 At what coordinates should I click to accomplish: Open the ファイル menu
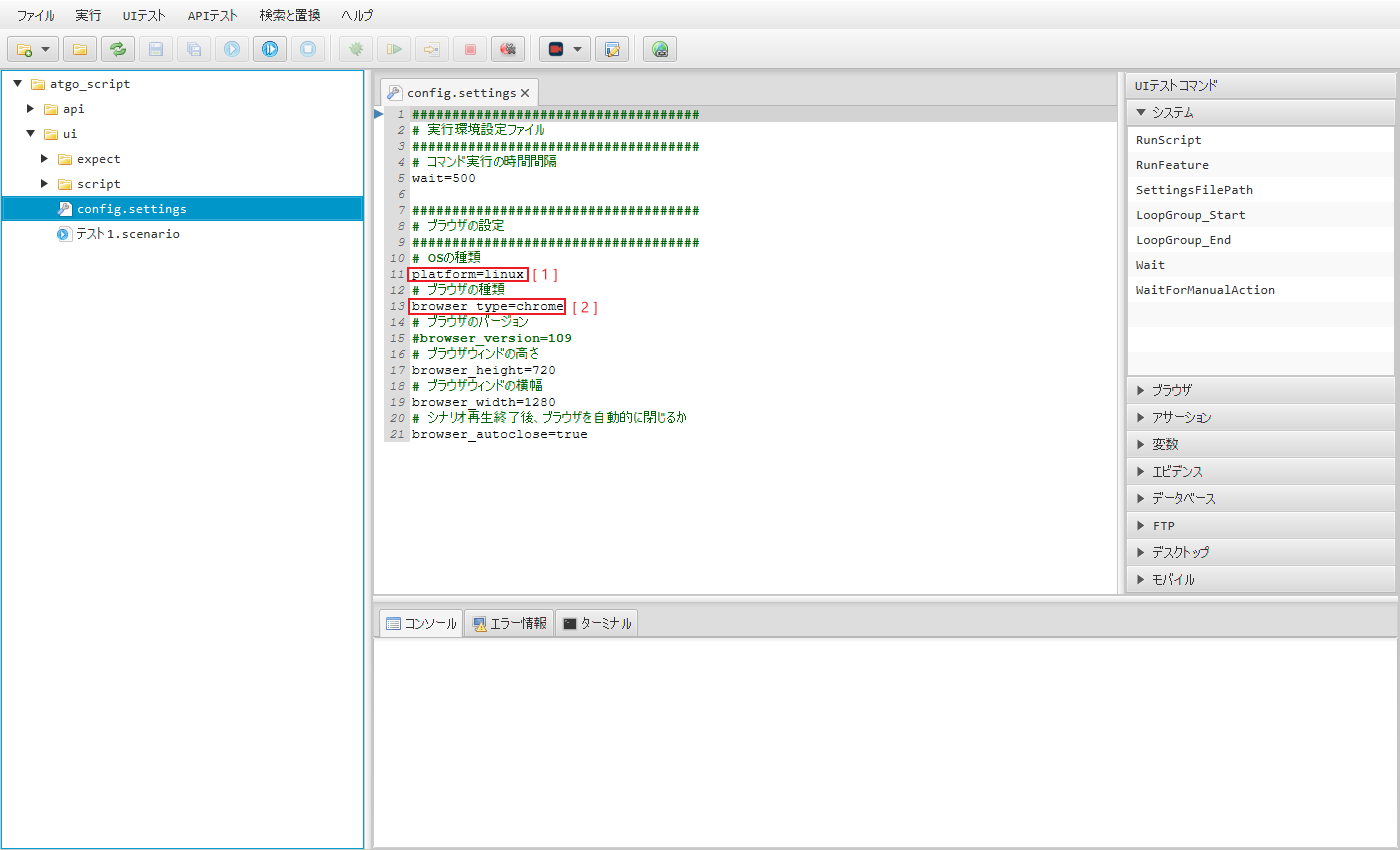point(36,16)
